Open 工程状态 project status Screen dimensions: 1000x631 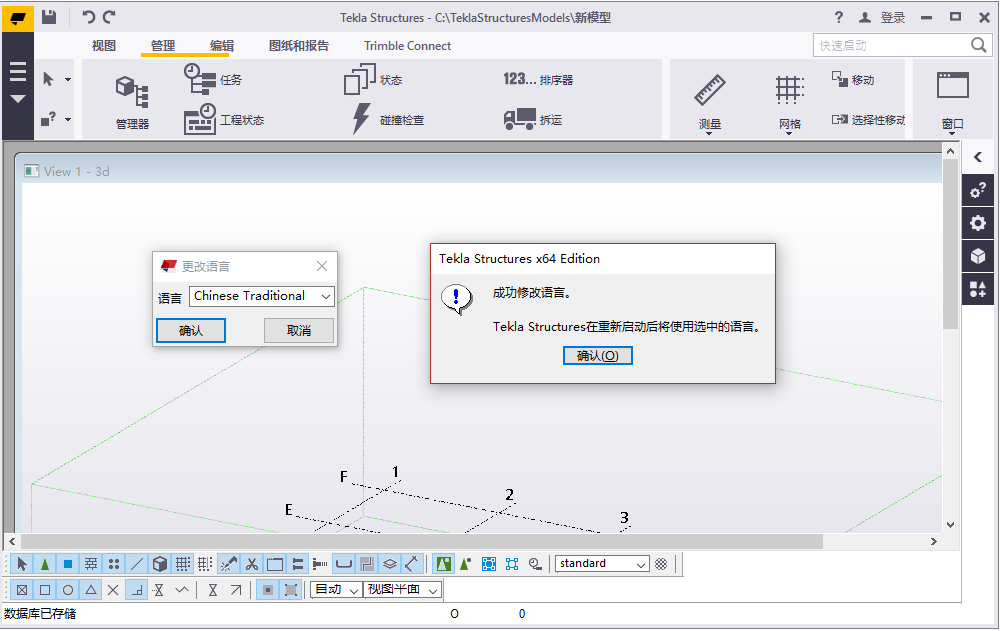click(223, 119)
